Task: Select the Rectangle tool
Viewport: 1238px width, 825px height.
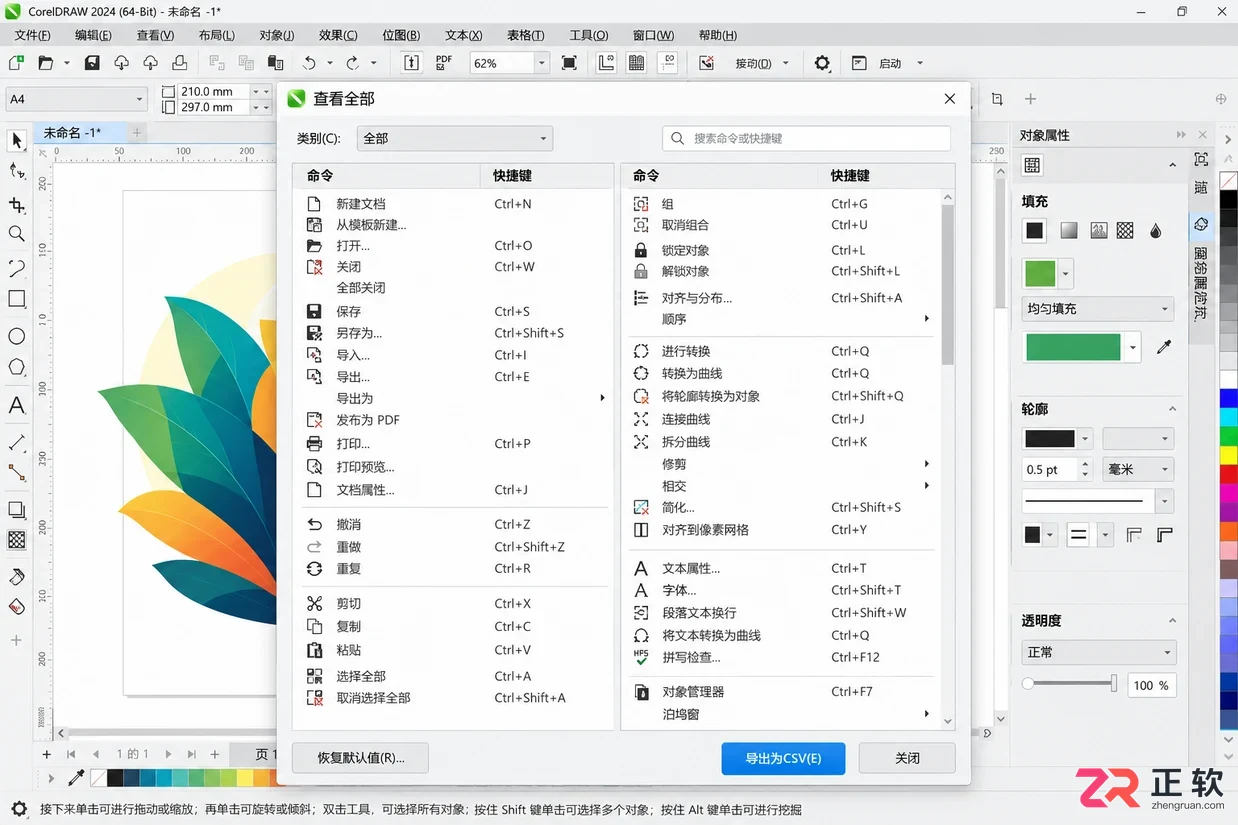Action: click(17, 299)
